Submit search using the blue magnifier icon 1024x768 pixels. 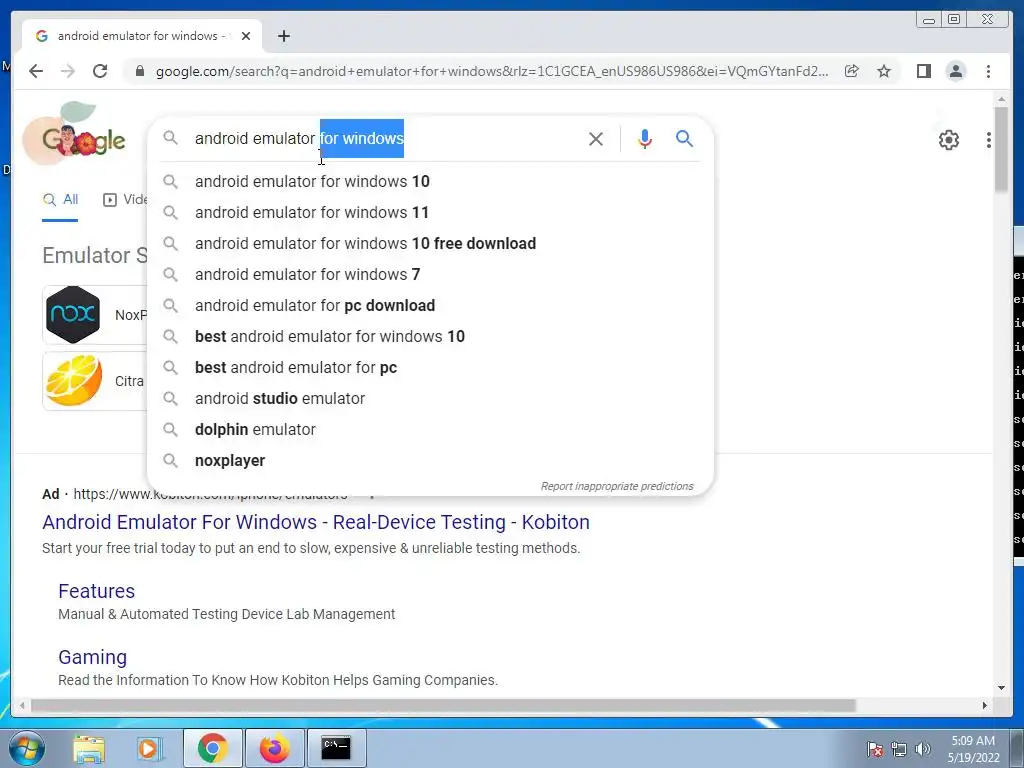pyautogui.click(x=684, y=138)
